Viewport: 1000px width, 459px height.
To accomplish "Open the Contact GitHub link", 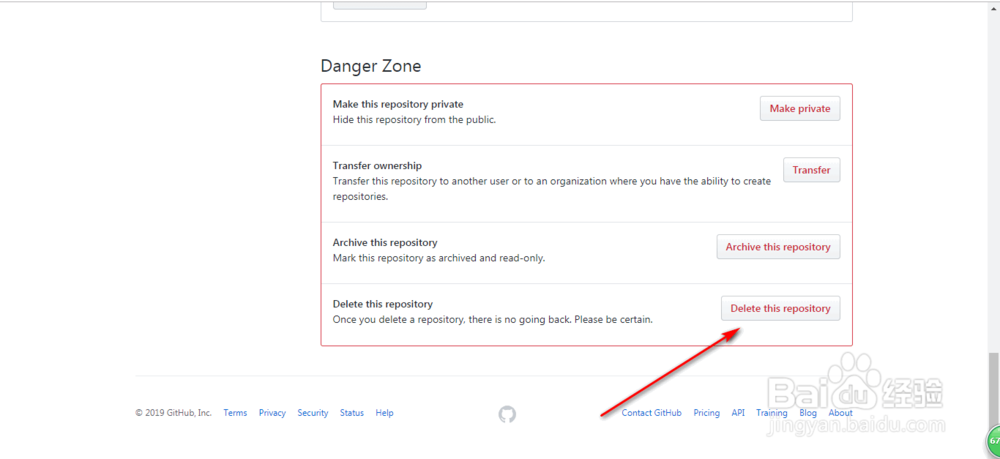I will click(651, 413).
